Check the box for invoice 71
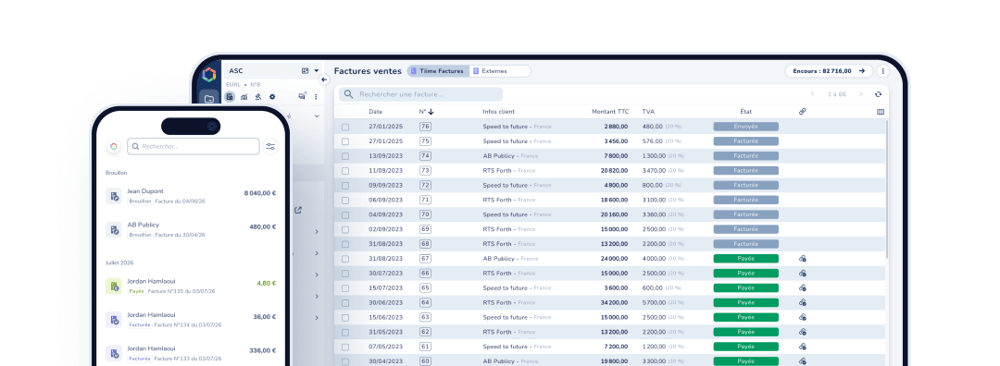This screenshot has width=1000, height=366. point(345,200)
